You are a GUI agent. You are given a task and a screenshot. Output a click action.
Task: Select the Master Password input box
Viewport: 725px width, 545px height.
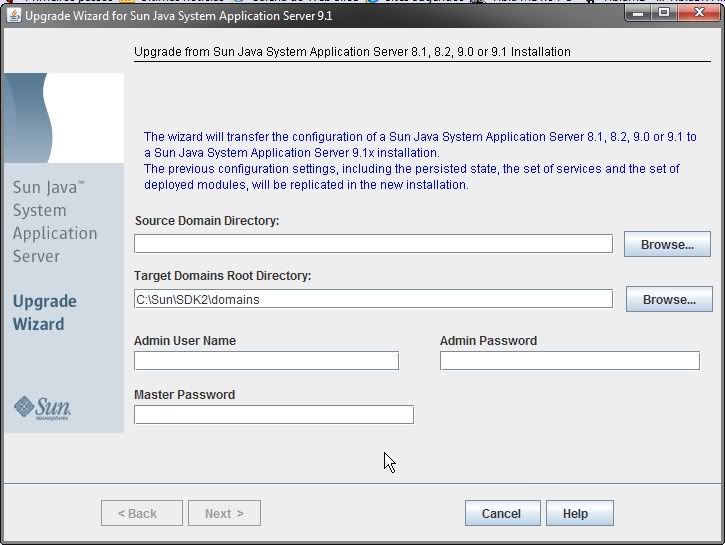[x=273, y=415]
